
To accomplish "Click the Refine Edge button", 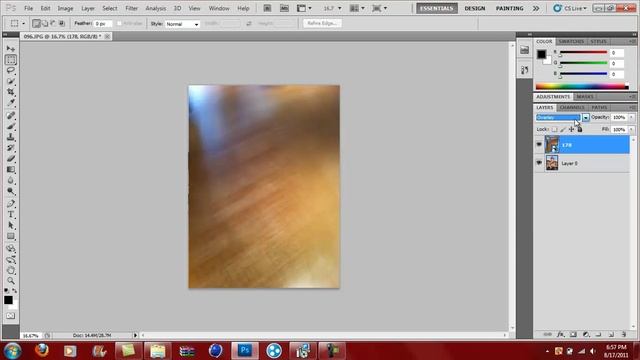I will 322,23.
